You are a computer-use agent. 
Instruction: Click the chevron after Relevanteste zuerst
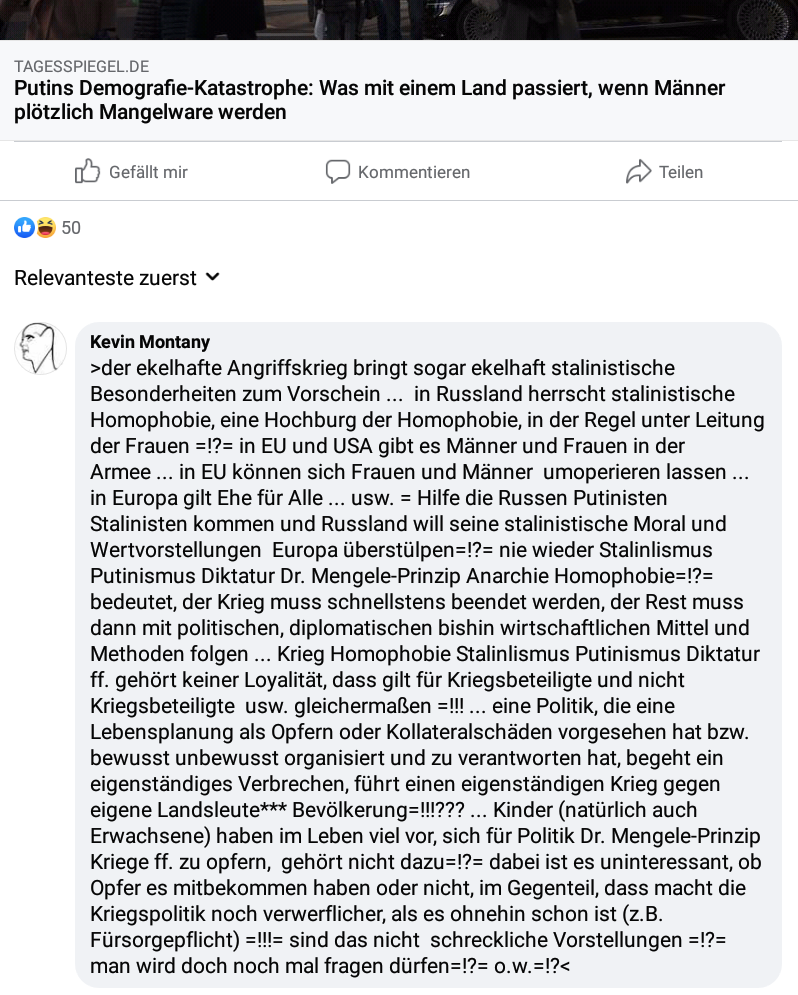pos(213,277)
